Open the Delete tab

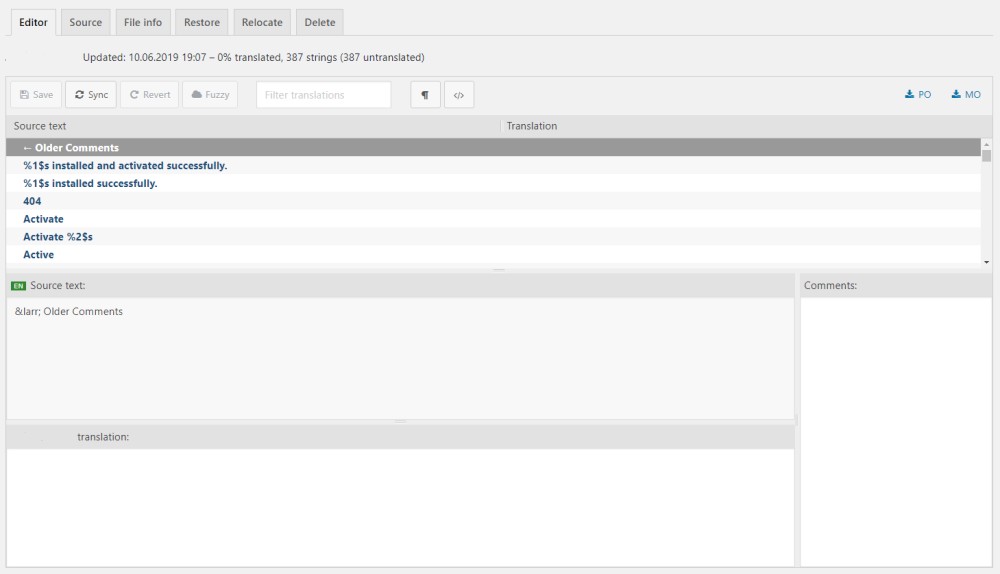(x=320, y=22)
